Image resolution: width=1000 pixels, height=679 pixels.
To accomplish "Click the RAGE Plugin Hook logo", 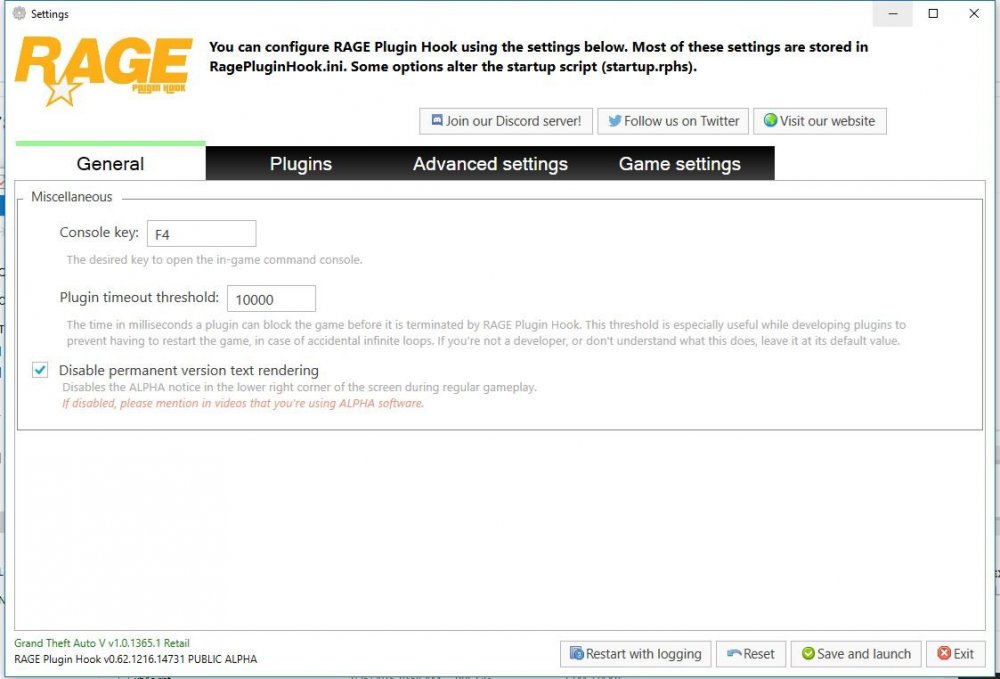I will (103, 71).
